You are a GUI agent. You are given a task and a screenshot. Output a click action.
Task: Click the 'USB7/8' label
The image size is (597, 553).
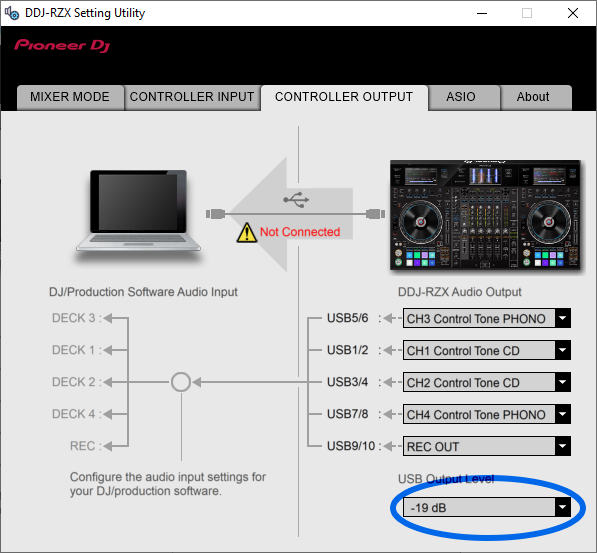coord(348,414)
